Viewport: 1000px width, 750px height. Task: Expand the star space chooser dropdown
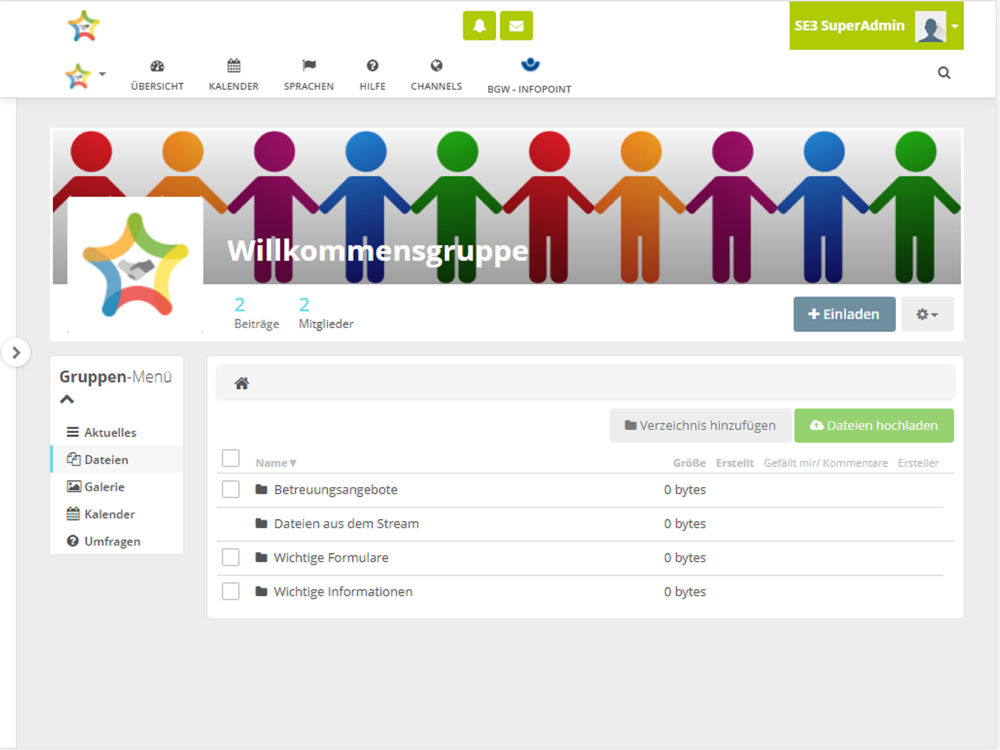(x=85, y=75)
